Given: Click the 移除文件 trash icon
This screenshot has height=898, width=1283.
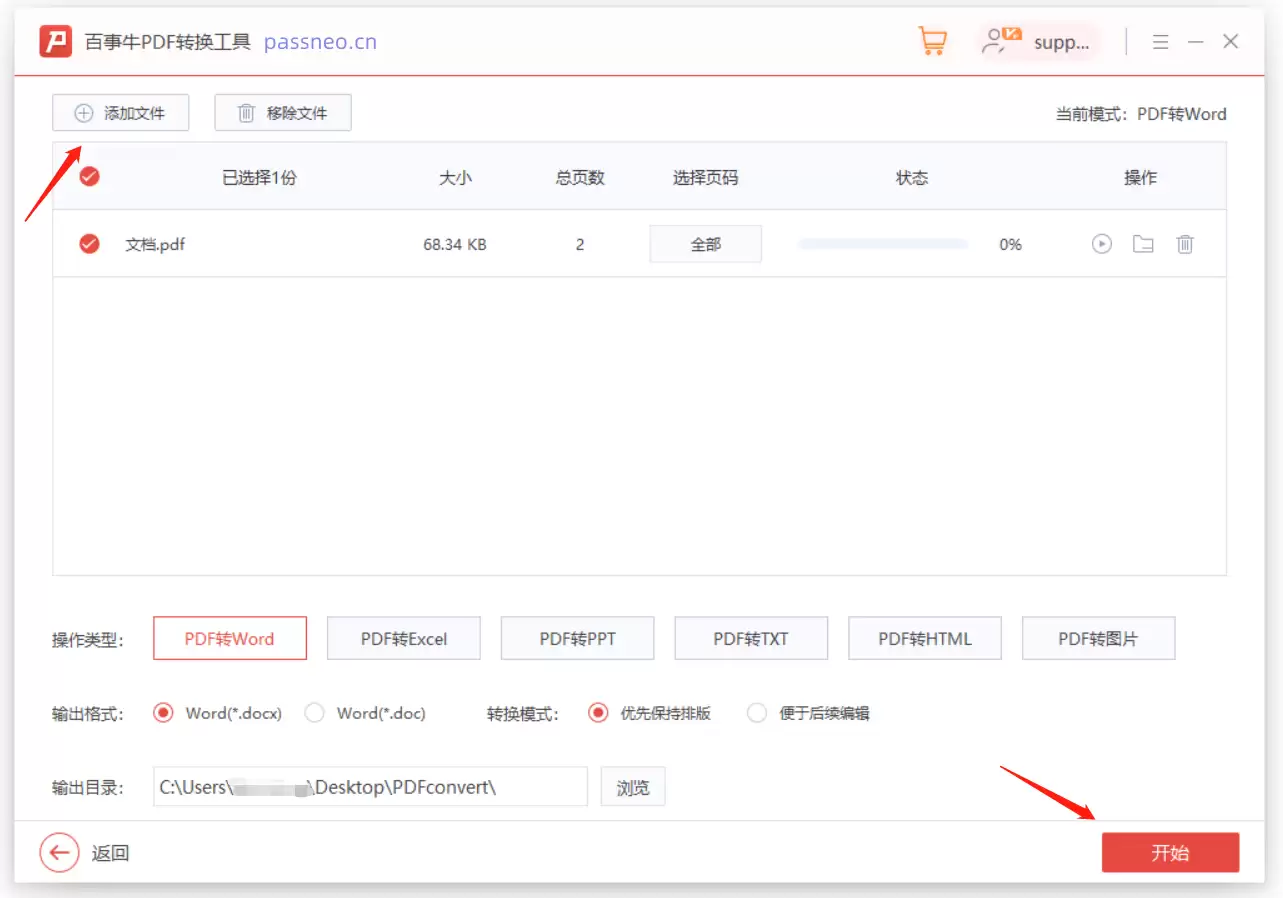Looking at the screenshot, I should coord(245,112).
